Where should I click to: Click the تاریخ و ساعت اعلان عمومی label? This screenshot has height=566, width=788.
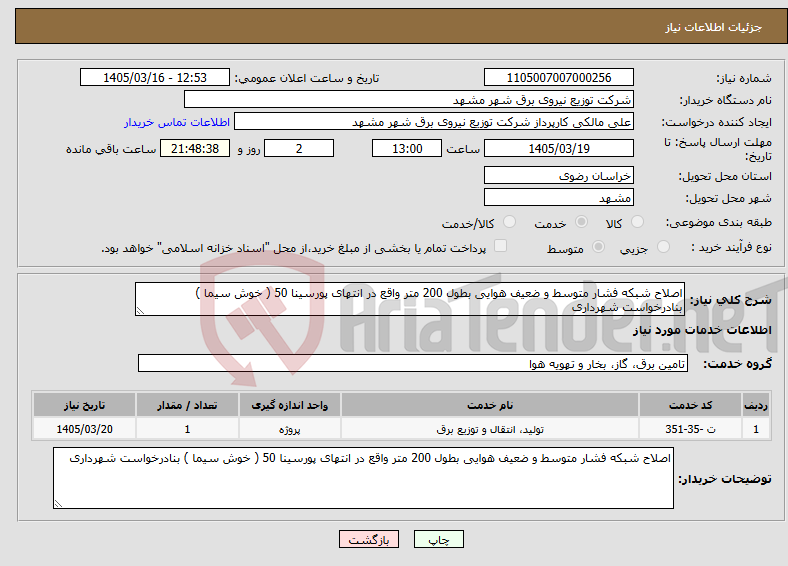click(307, 78)
